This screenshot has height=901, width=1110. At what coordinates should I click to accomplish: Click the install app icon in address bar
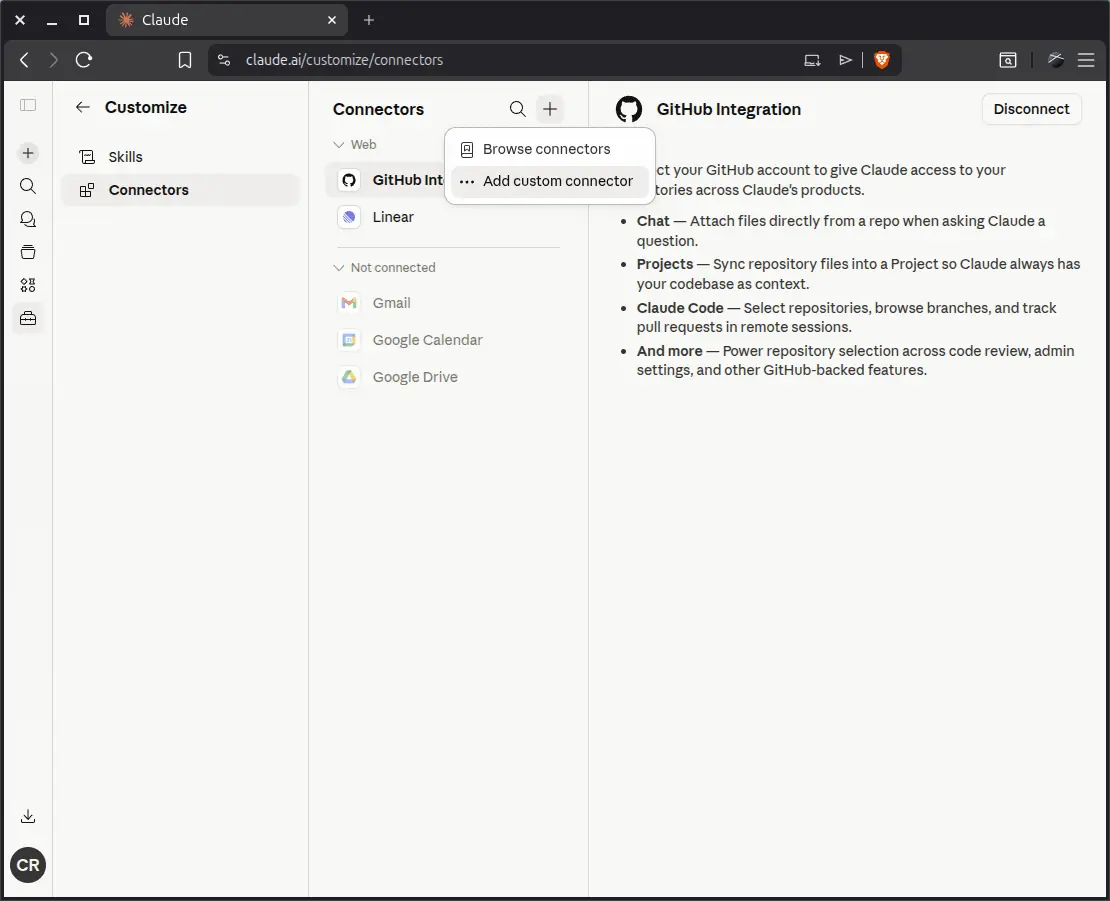pos(812,60)
